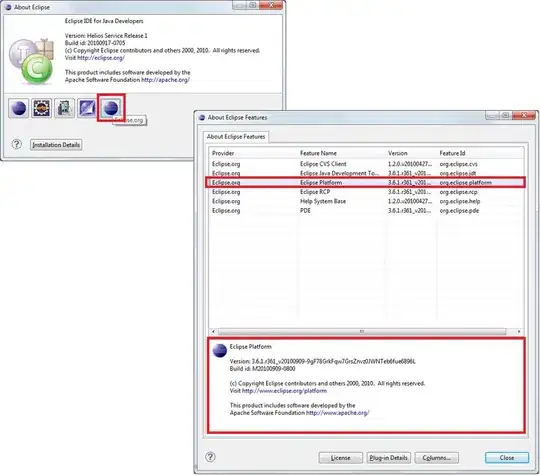The image size is (540, 475).
Task: Sort by the Feature Name column header
Action: [x=318, y=153]
